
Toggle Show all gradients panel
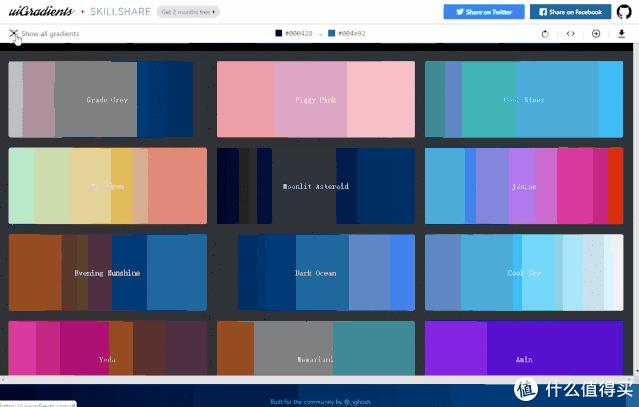coord(50,33)
